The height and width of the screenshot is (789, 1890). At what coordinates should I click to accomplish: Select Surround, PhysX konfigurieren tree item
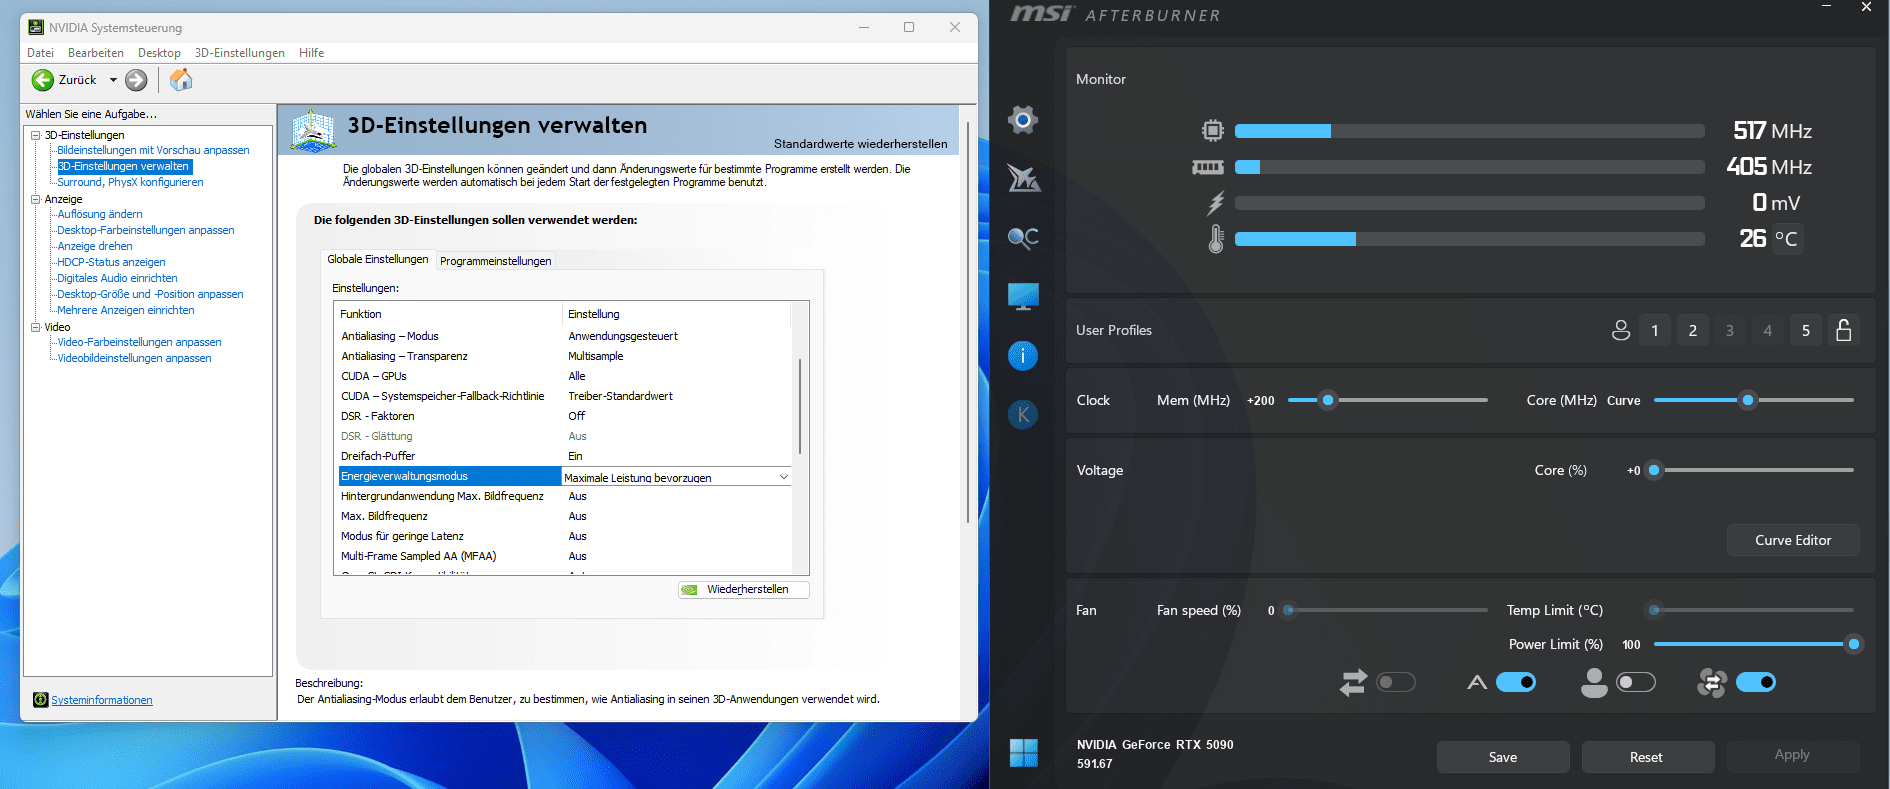pyautogui.click(x=130, y=182)
